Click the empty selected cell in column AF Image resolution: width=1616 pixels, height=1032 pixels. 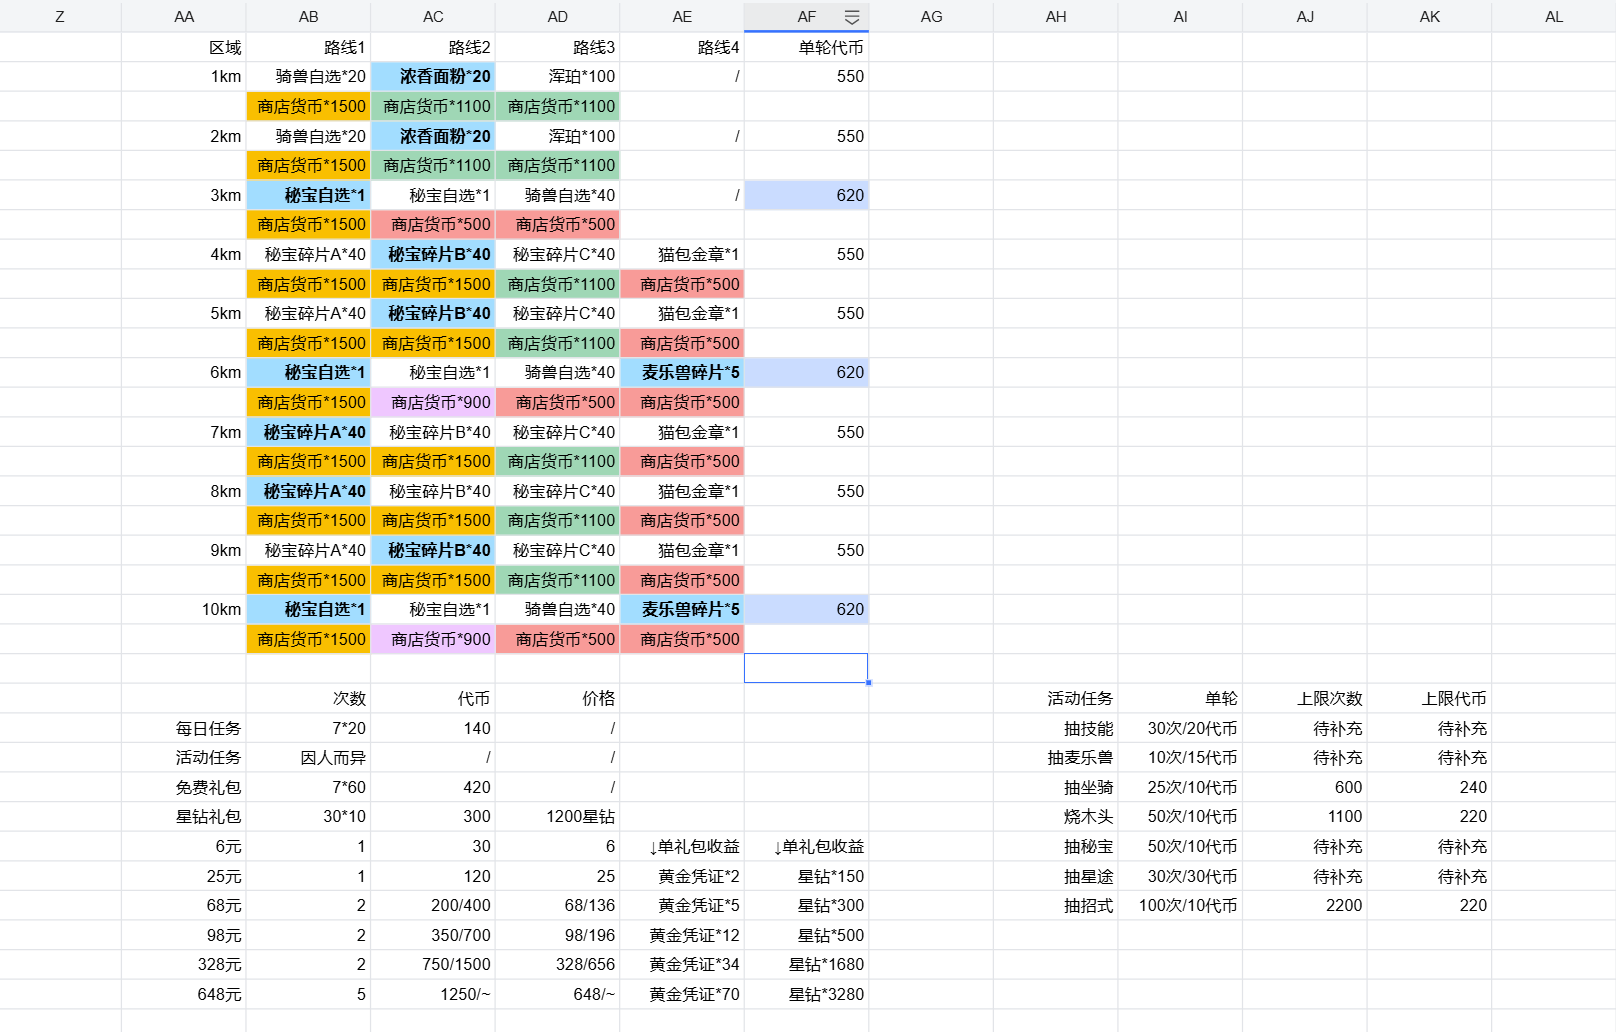coord(806,668)
